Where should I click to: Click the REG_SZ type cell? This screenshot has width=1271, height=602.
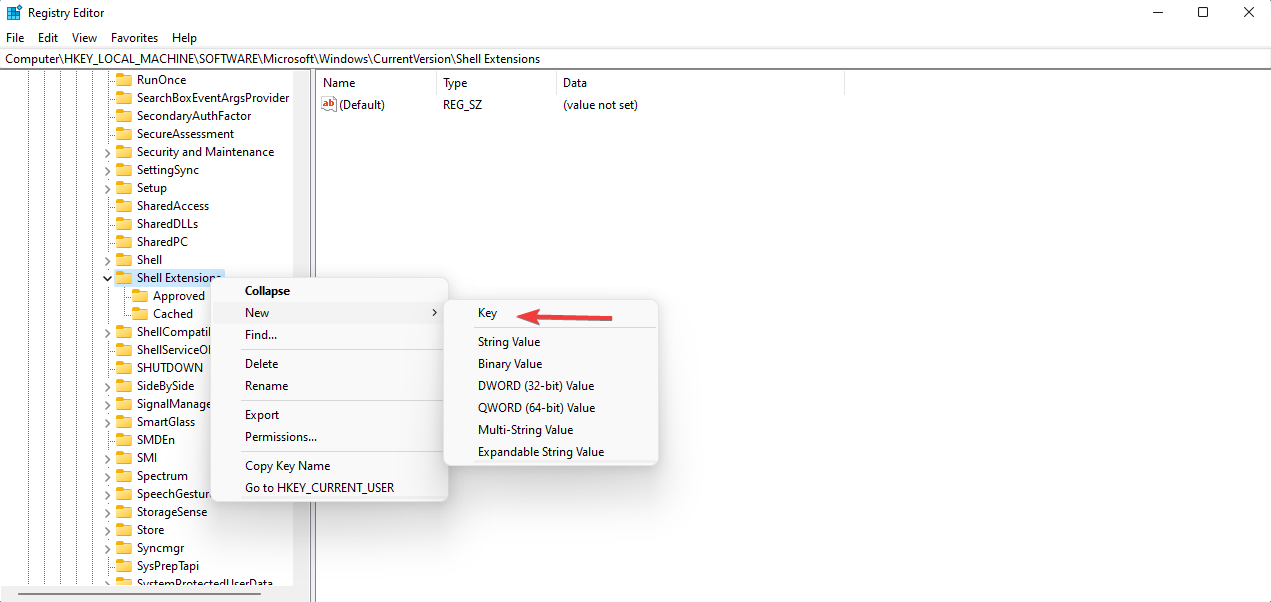point(463,105)
